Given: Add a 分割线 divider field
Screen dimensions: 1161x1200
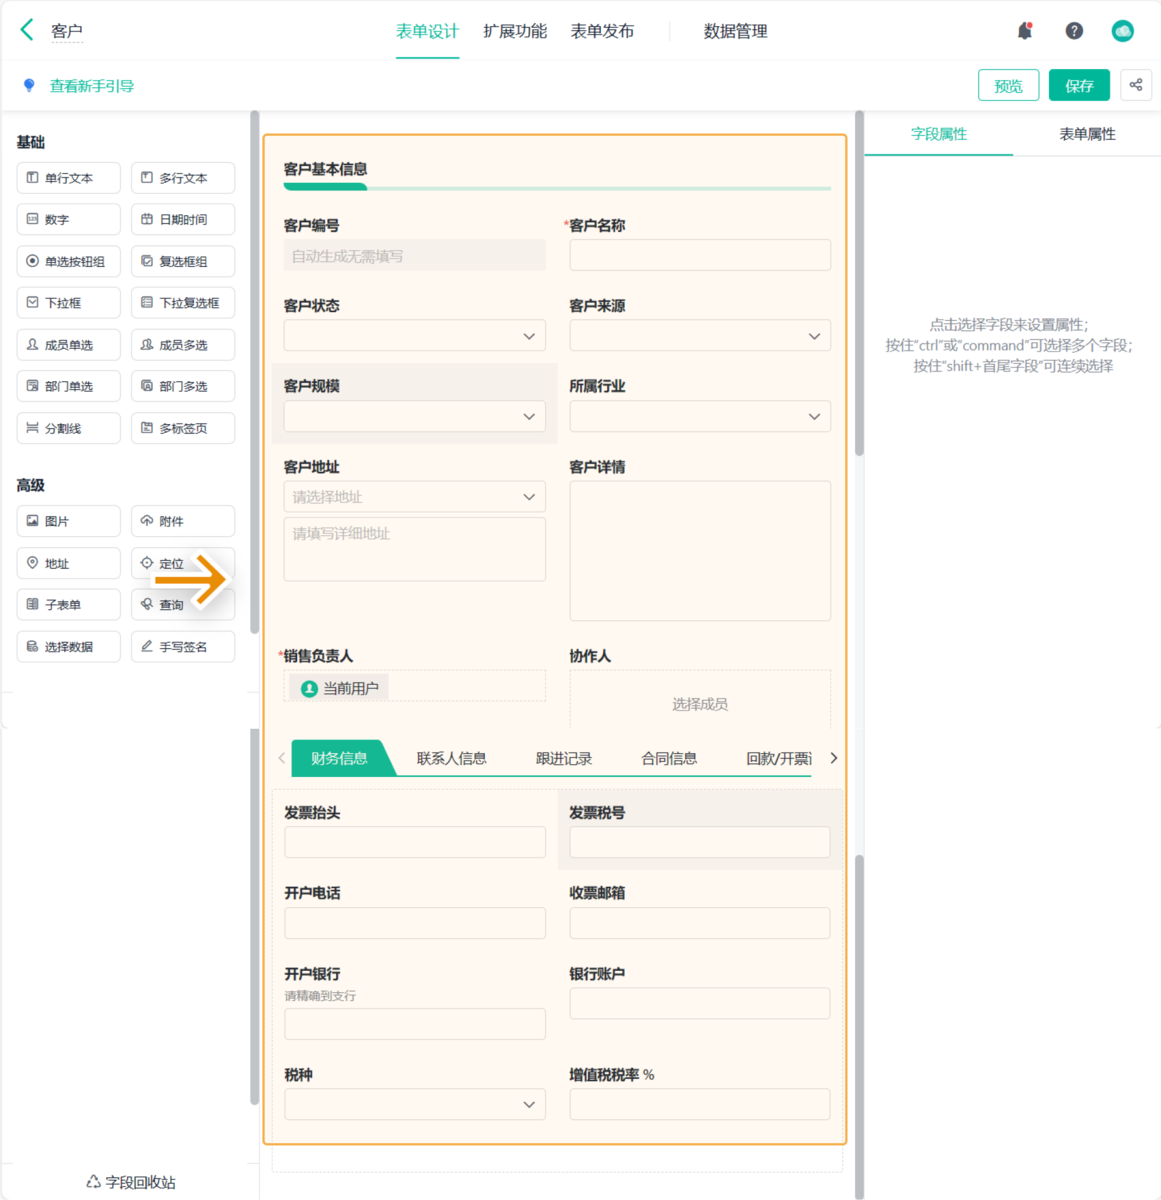Looking at the screenshot, I should pos(68,428).
